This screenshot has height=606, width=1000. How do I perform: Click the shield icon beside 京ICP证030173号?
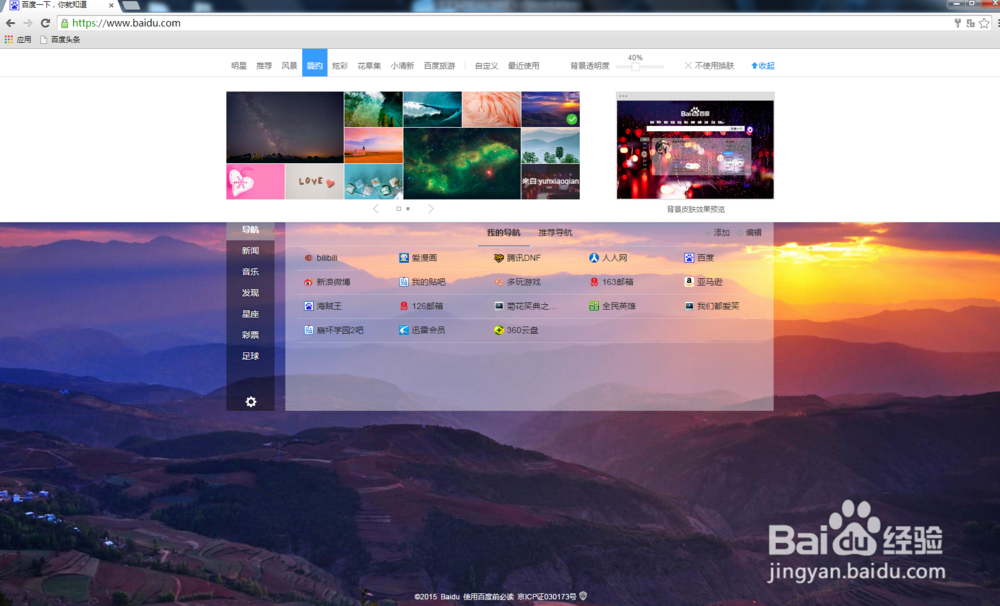[x=583, y=596]
